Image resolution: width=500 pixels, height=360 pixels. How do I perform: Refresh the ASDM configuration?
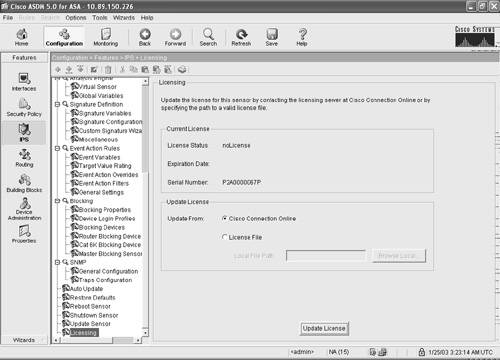pyautogui.click(x=241, y=37)
